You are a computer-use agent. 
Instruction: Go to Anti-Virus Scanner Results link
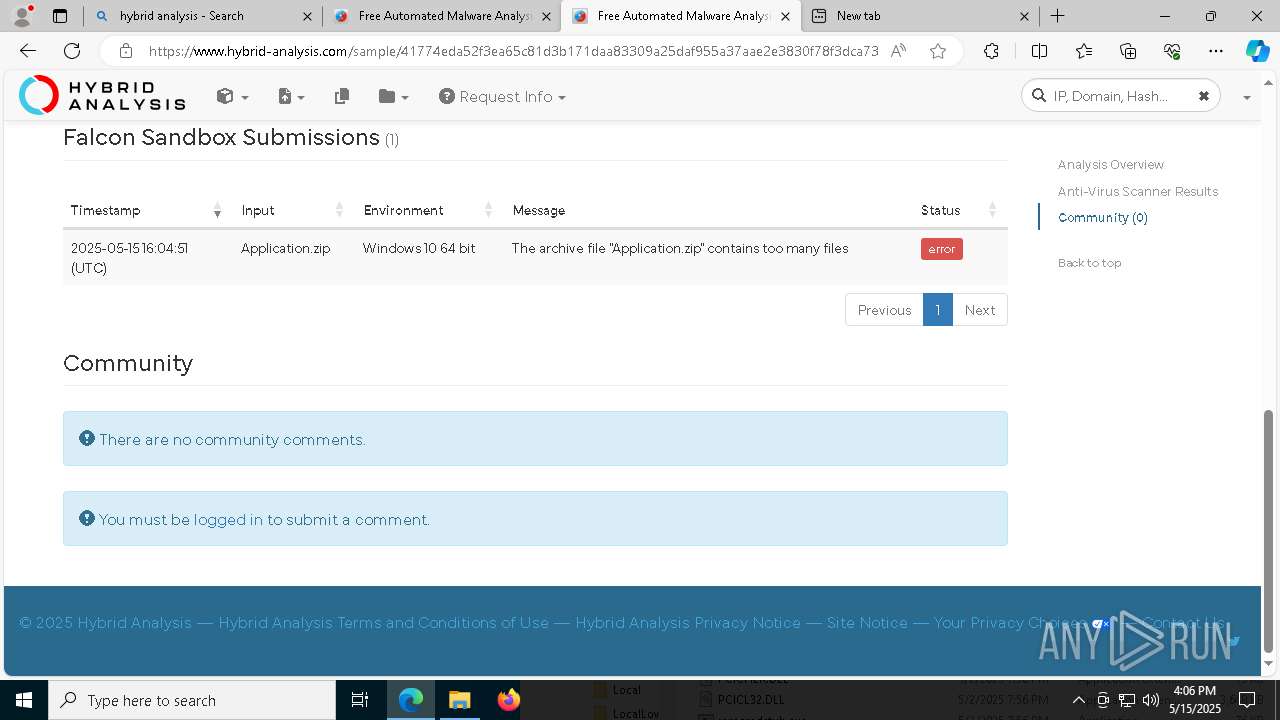tap(1138, 191)
